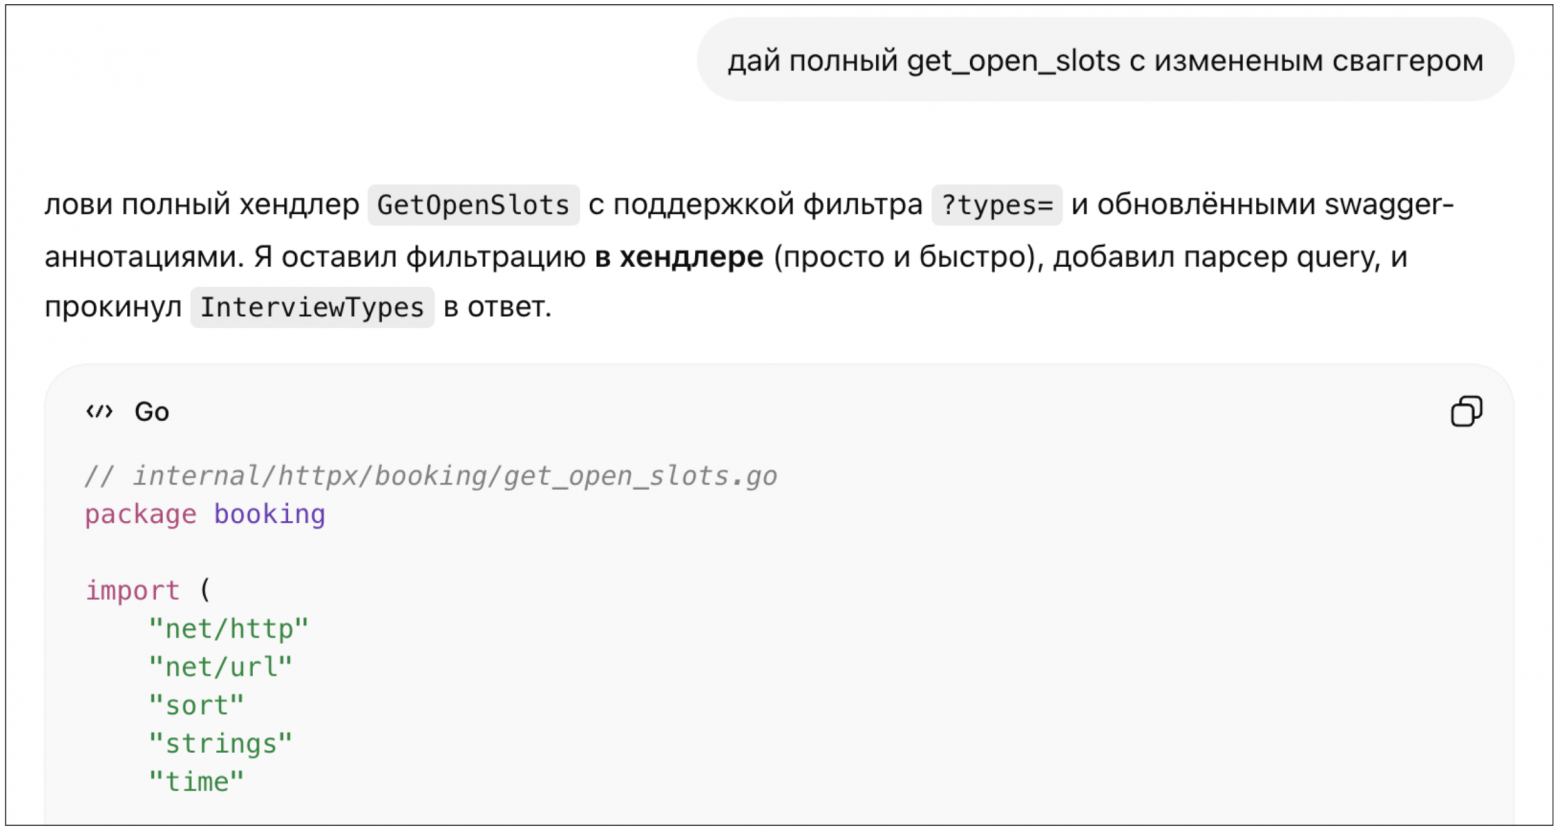The width and height of the screenshot is (1560, 835).
Task: Select the GetOpenSlots inline code chip
Action: point(472,205)
